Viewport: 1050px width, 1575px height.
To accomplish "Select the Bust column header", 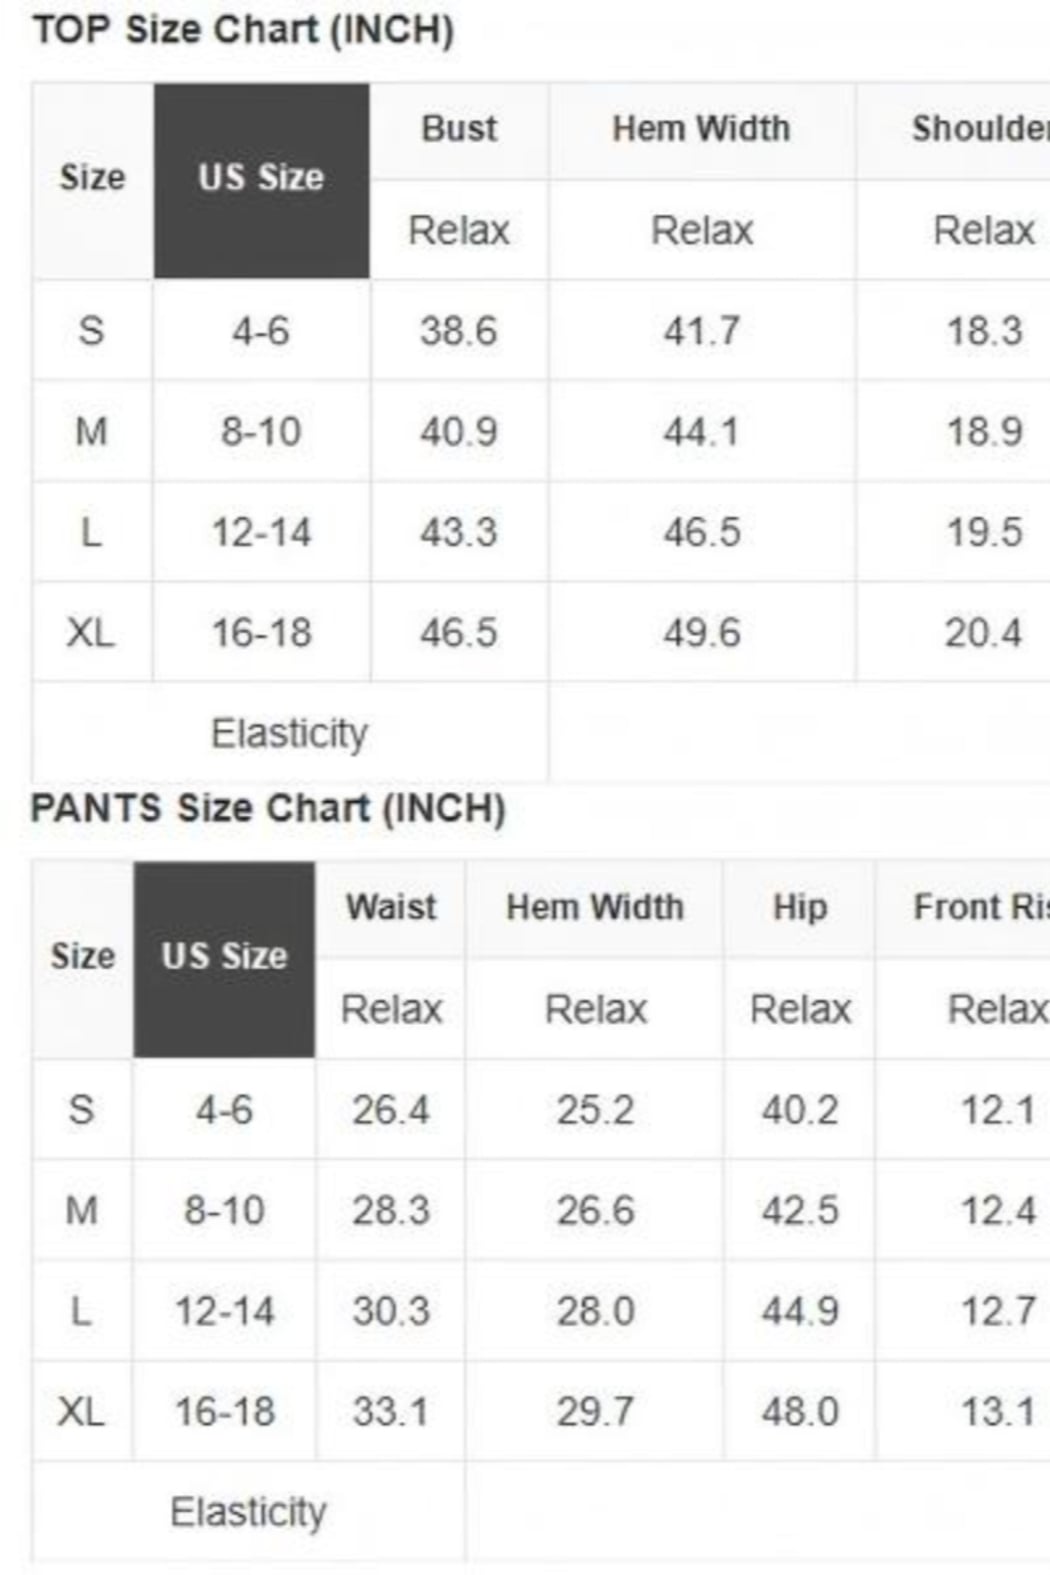I will point(459,130).
